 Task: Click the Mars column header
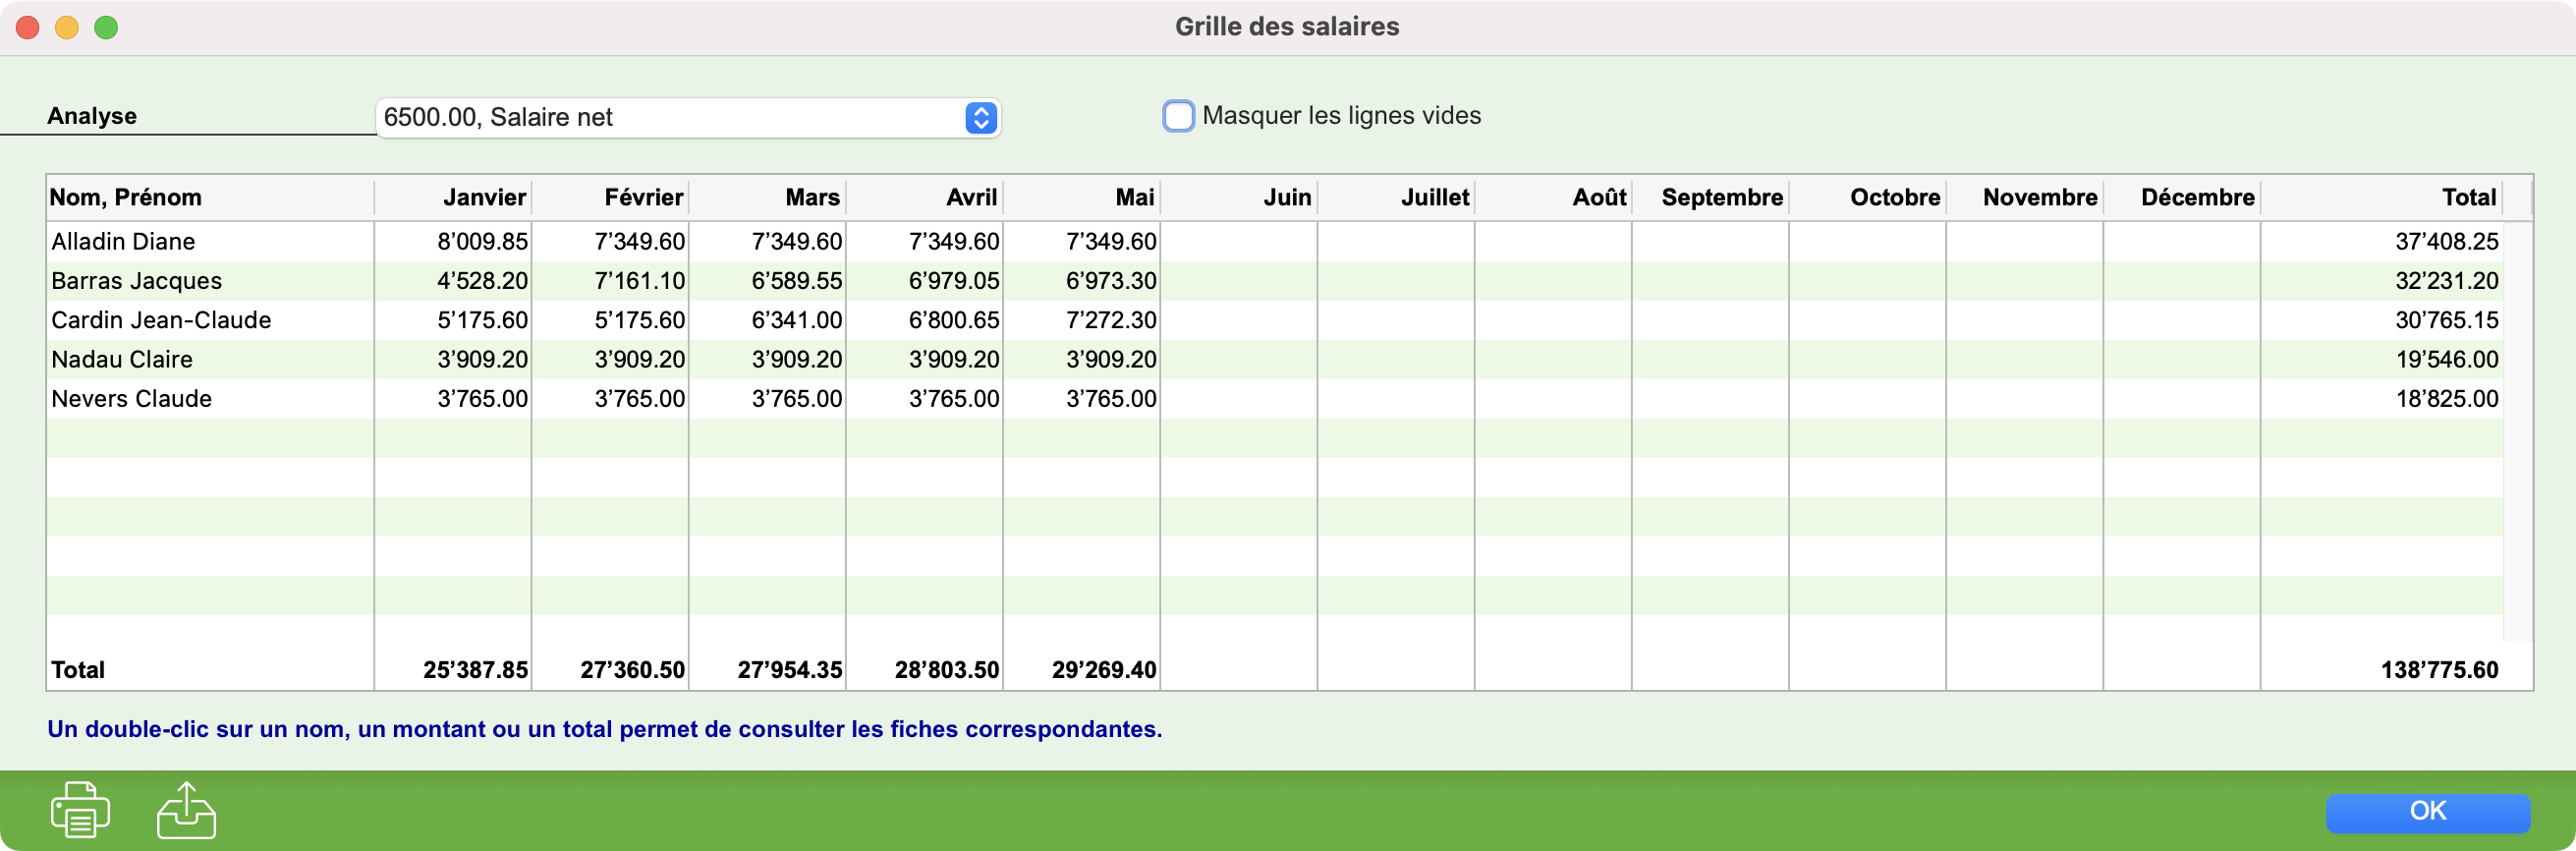click(767, 197)
